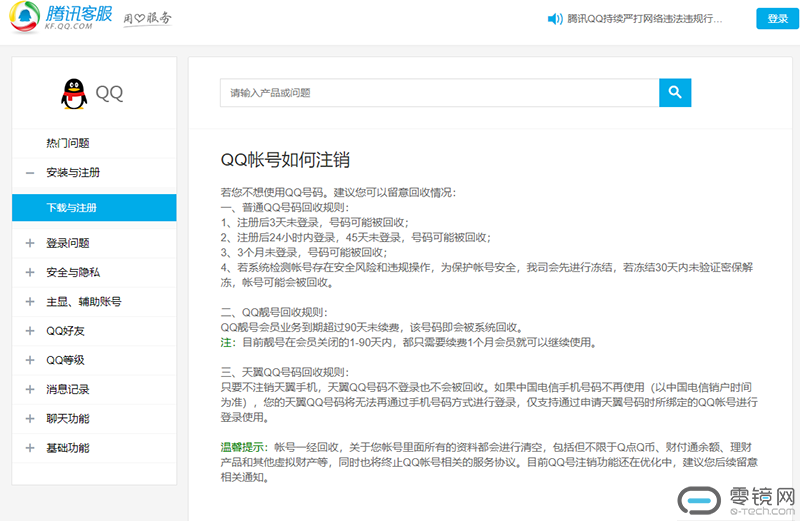Select 安装与注册 menu label
Image resolution: width=800 pixels, height=521 pixels.
[x=73, y=172]
